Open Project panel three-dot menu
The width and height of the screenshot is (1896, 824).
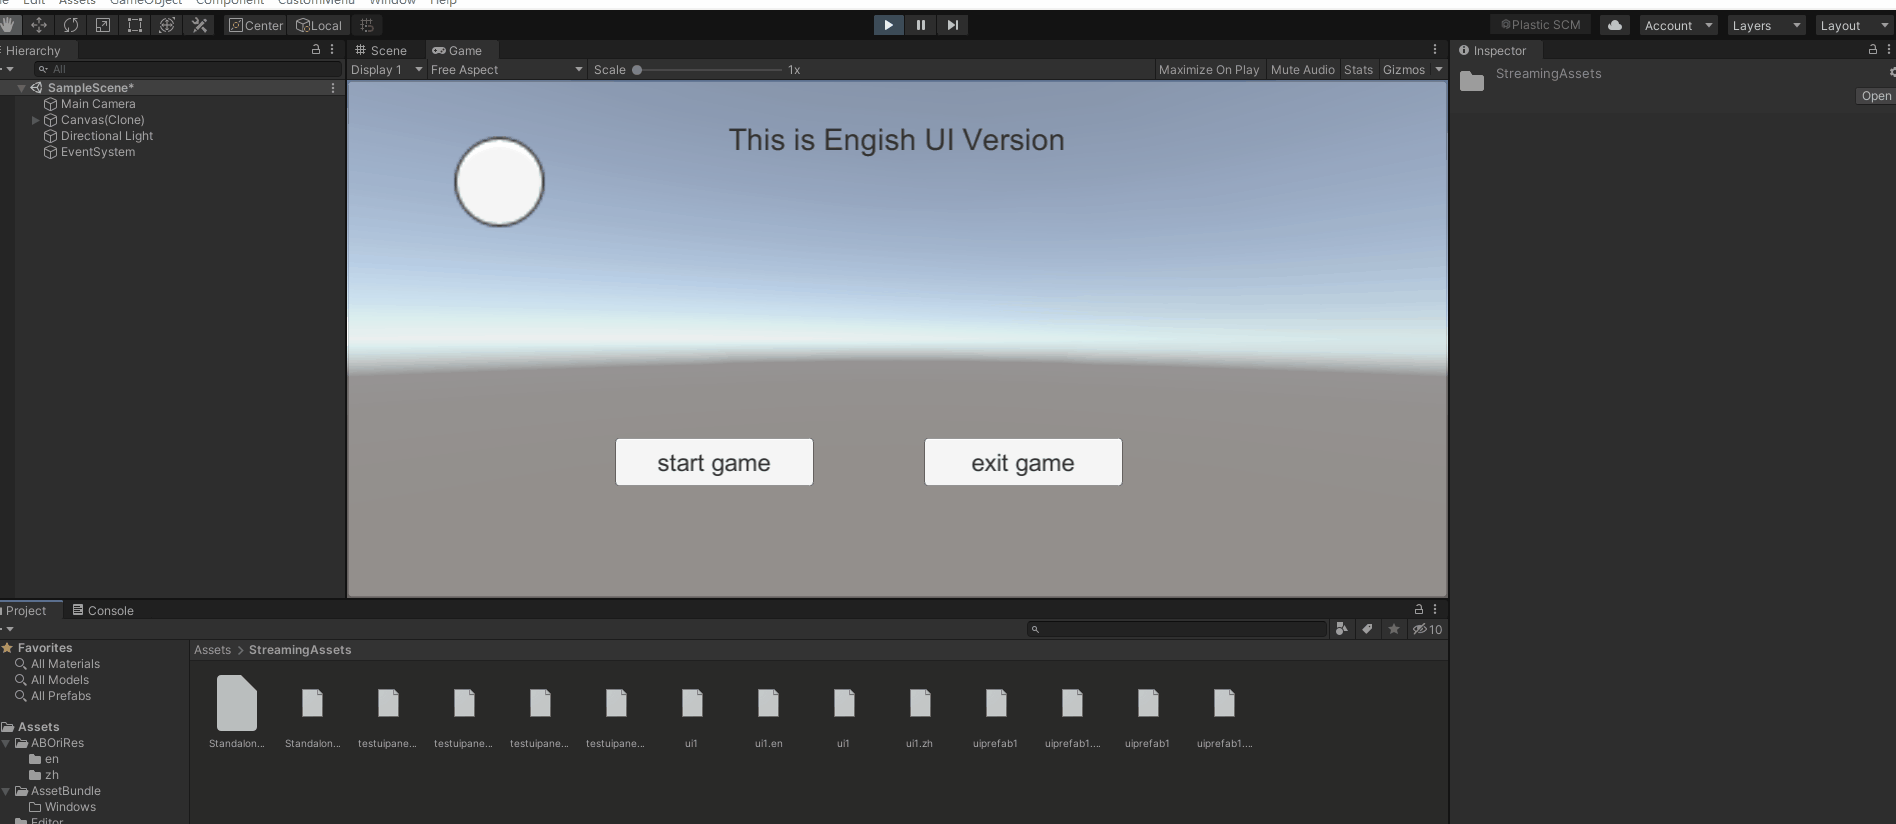pyautogui.click(x=1435, y=609)
